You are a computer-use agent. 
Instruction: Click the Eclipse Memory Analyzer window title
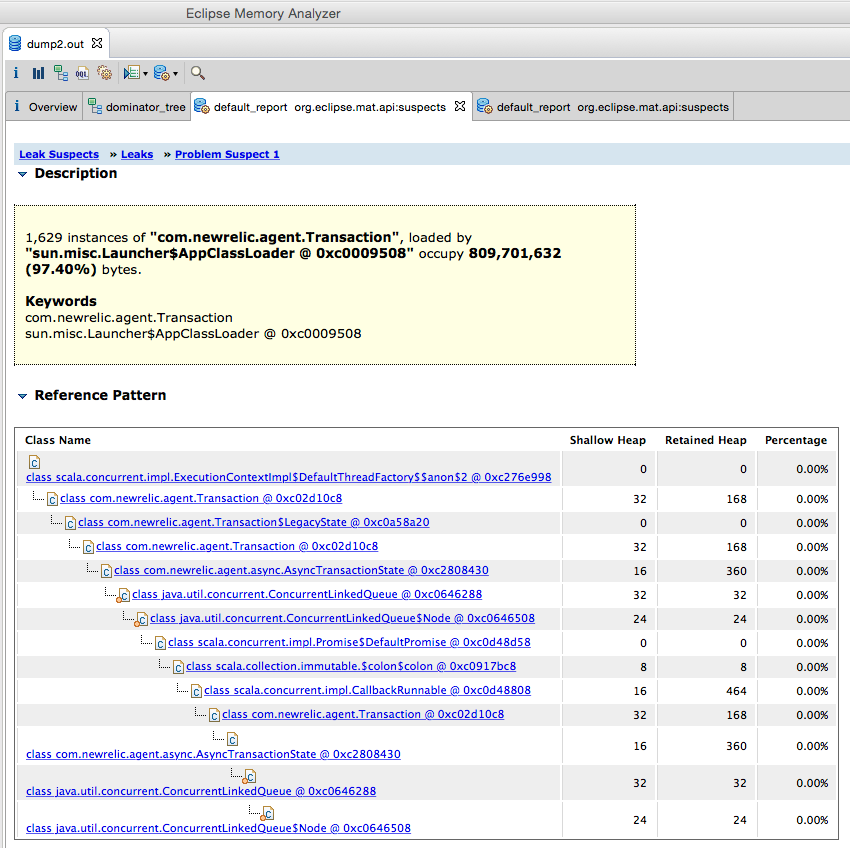click(263, 14)
